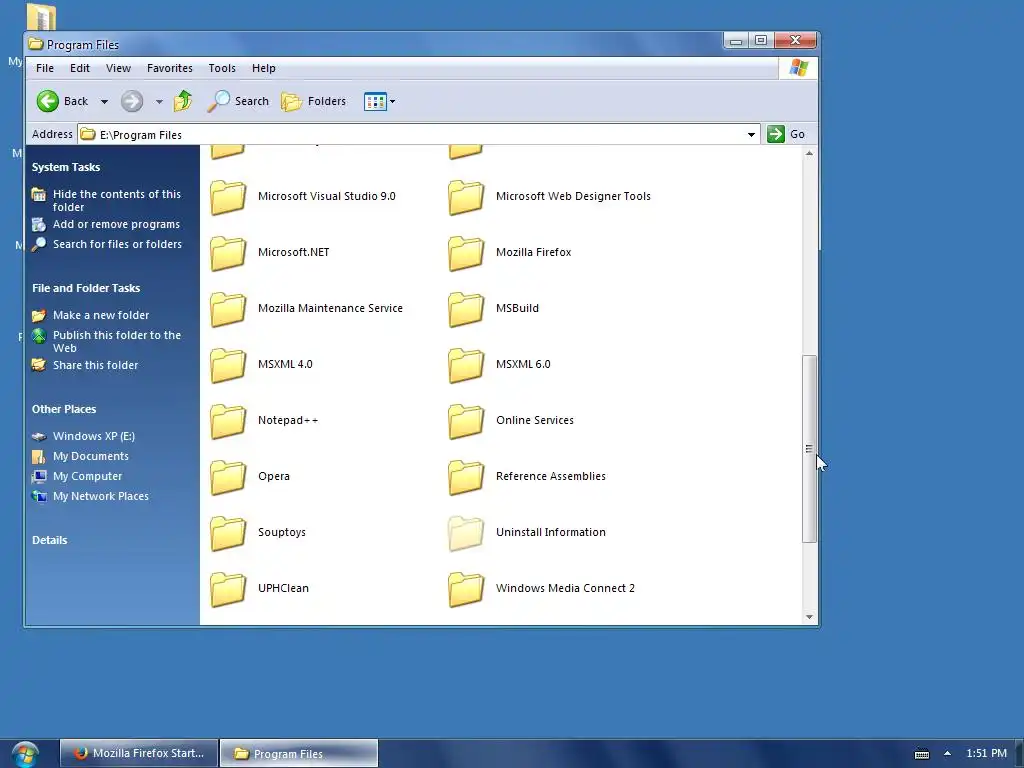The width and height of the screenshot is (1024, 768).
Task: Open the Back history dropdown arrow
Action: pos(104,102)
